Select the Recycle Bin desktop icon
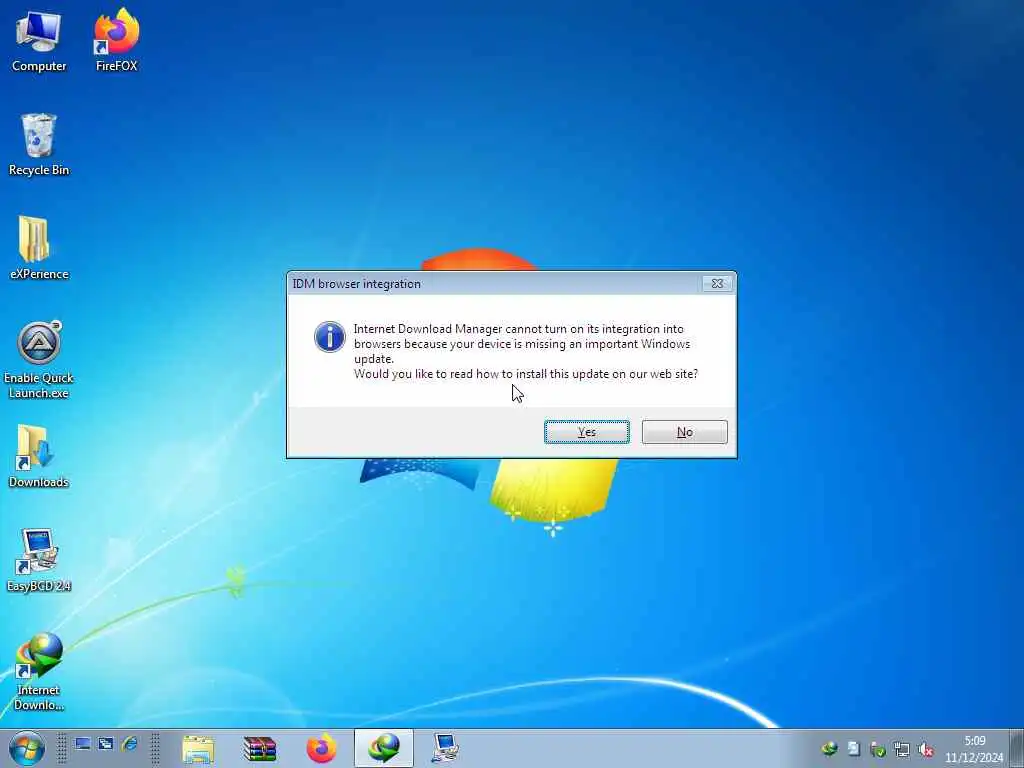1024x768 pixels. tap(39, 145)
